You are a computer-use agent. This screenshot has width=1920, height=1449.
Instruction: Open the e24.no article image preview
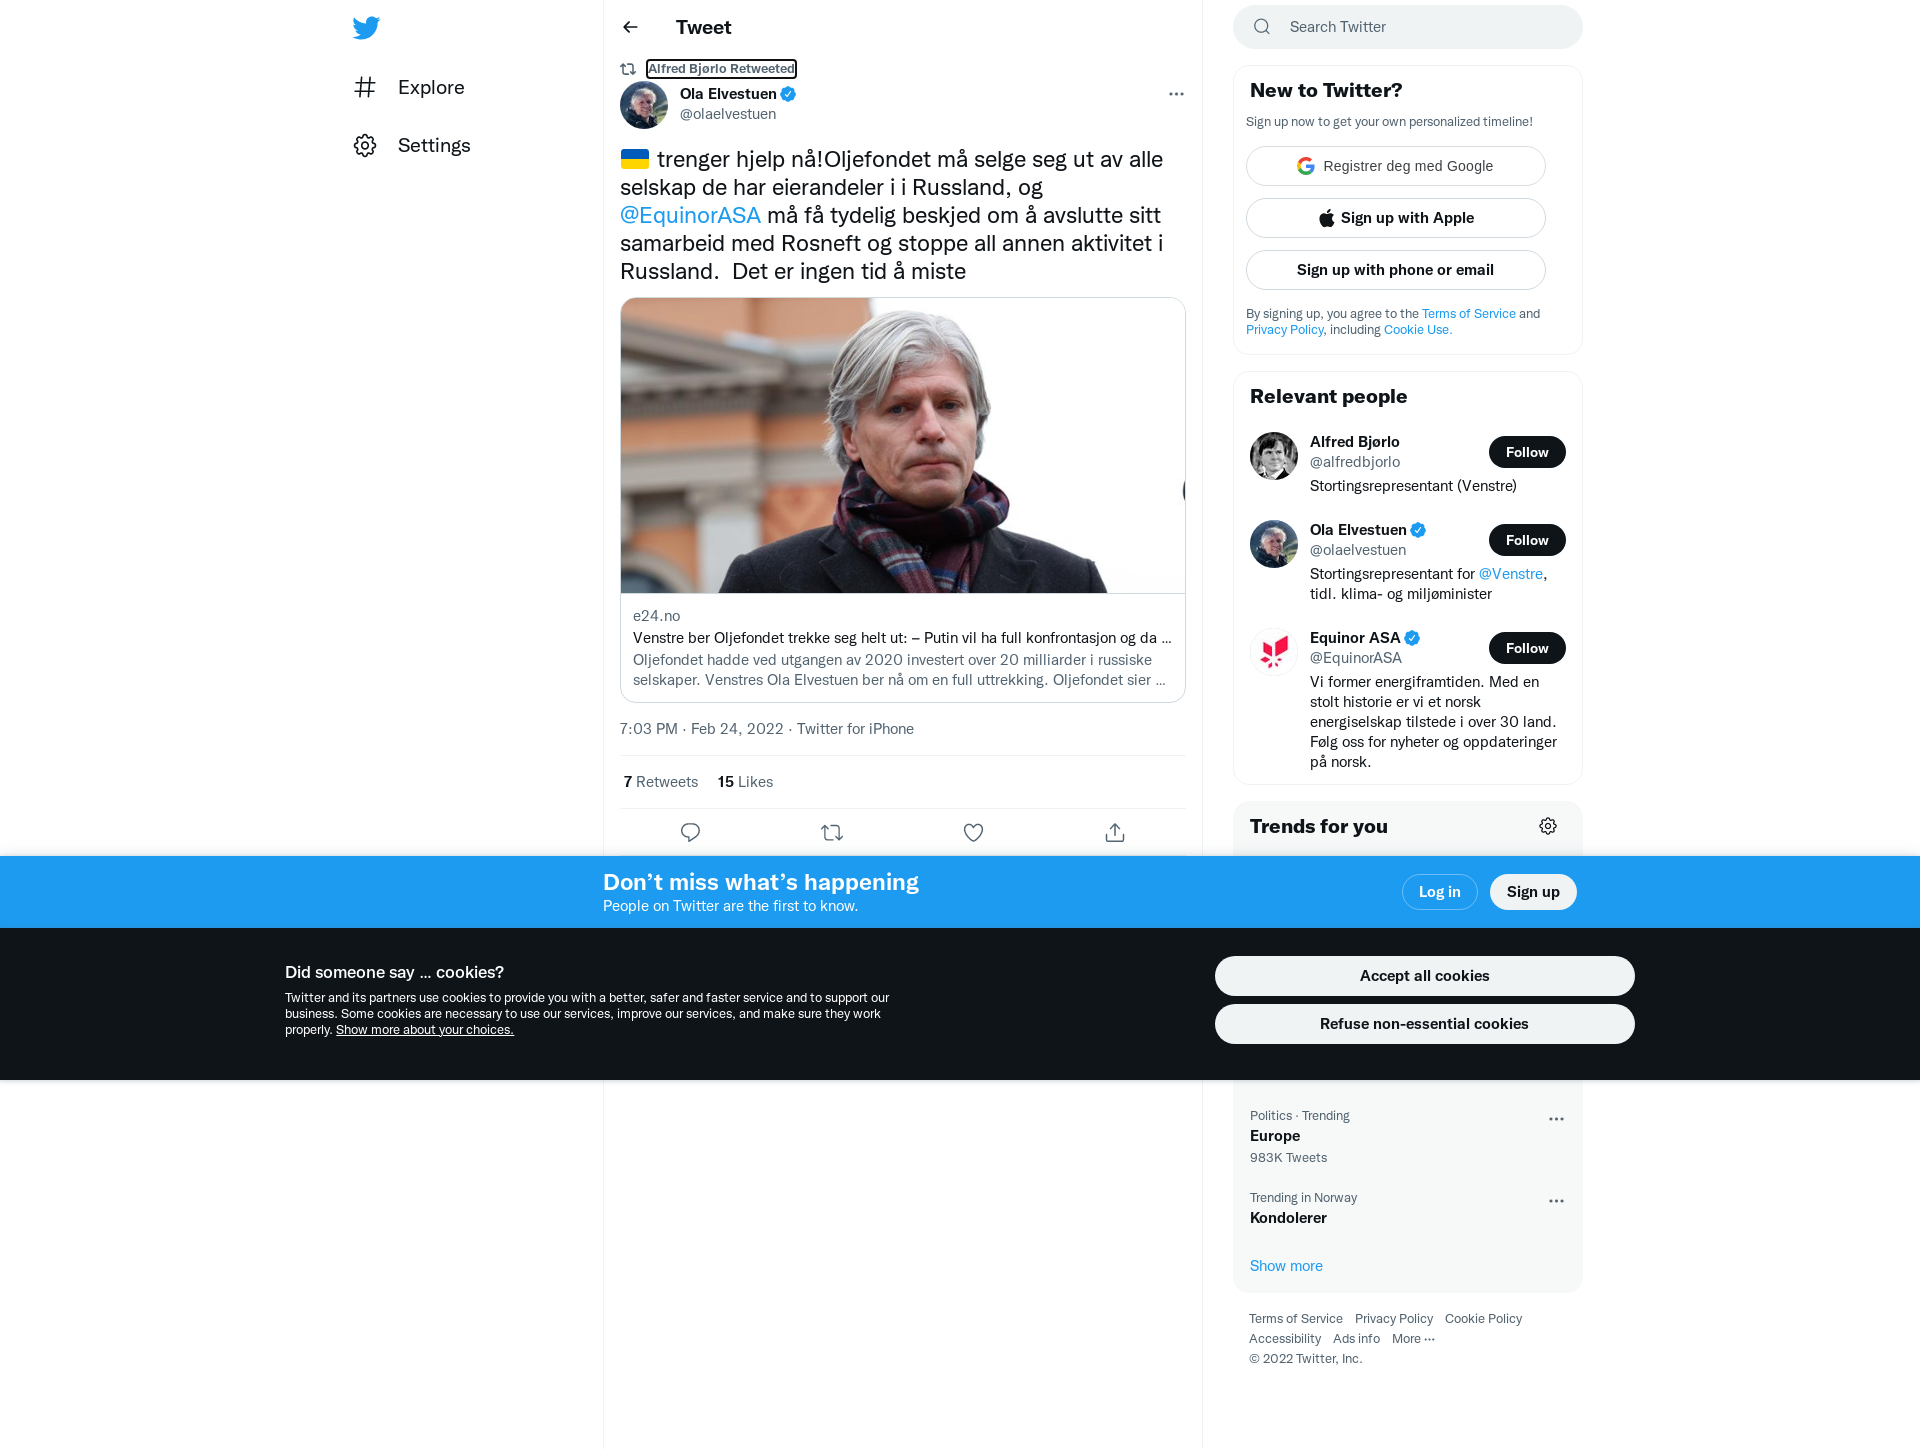[902, 445]
